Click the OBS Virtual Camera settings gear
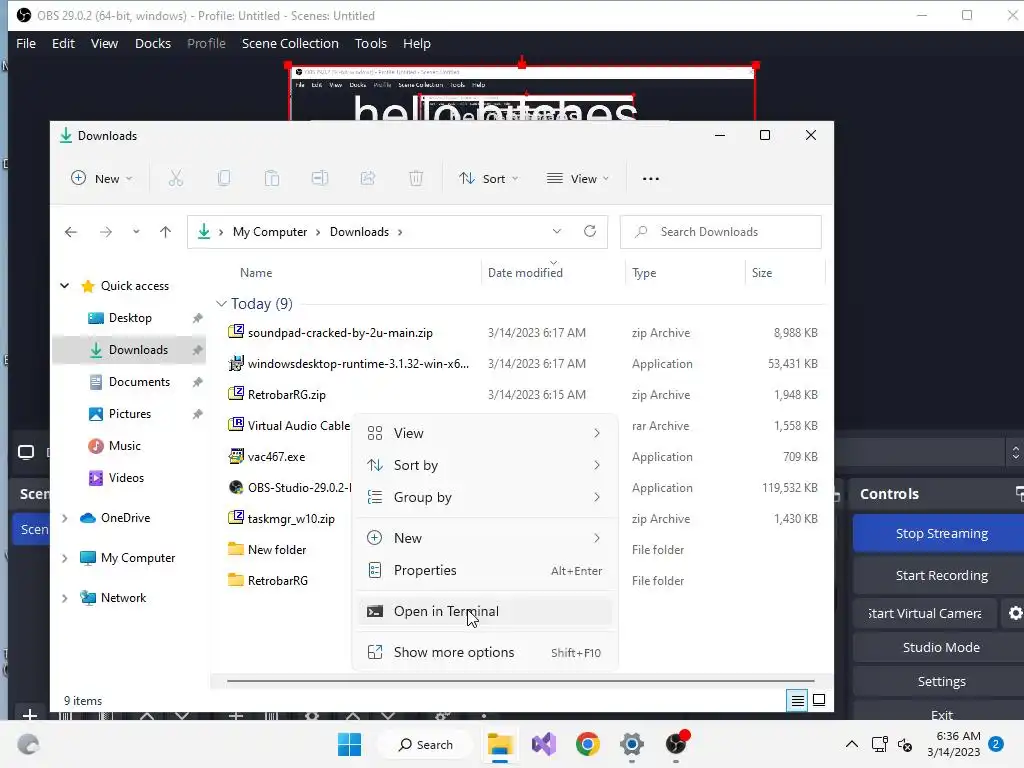The height and width of the screenshot is (768, 1024). [1015, 613]
